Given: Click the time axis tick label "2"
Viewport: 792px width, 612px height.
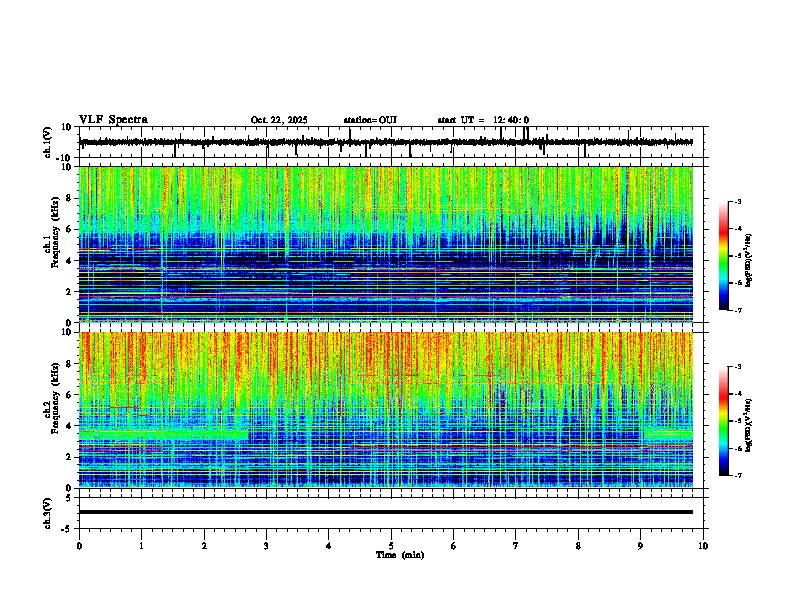Looking at the screenshot, I should pyautogui.click(x=204, y=546).
